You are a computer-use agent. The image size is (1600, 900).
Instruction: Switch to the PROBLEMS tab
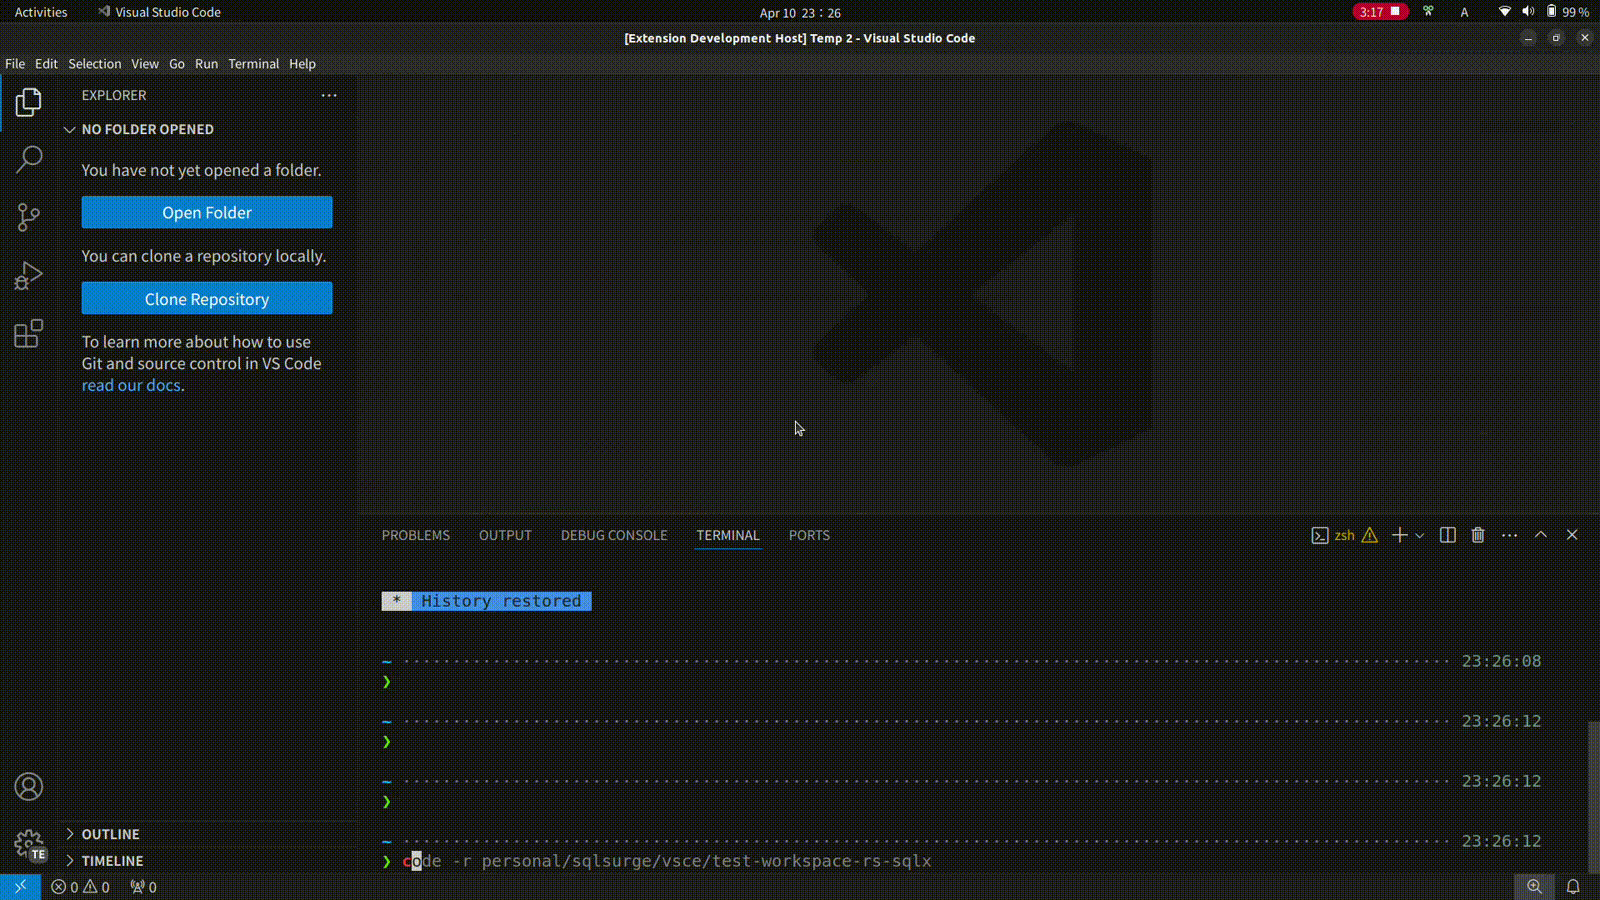[x=416, y=535]
